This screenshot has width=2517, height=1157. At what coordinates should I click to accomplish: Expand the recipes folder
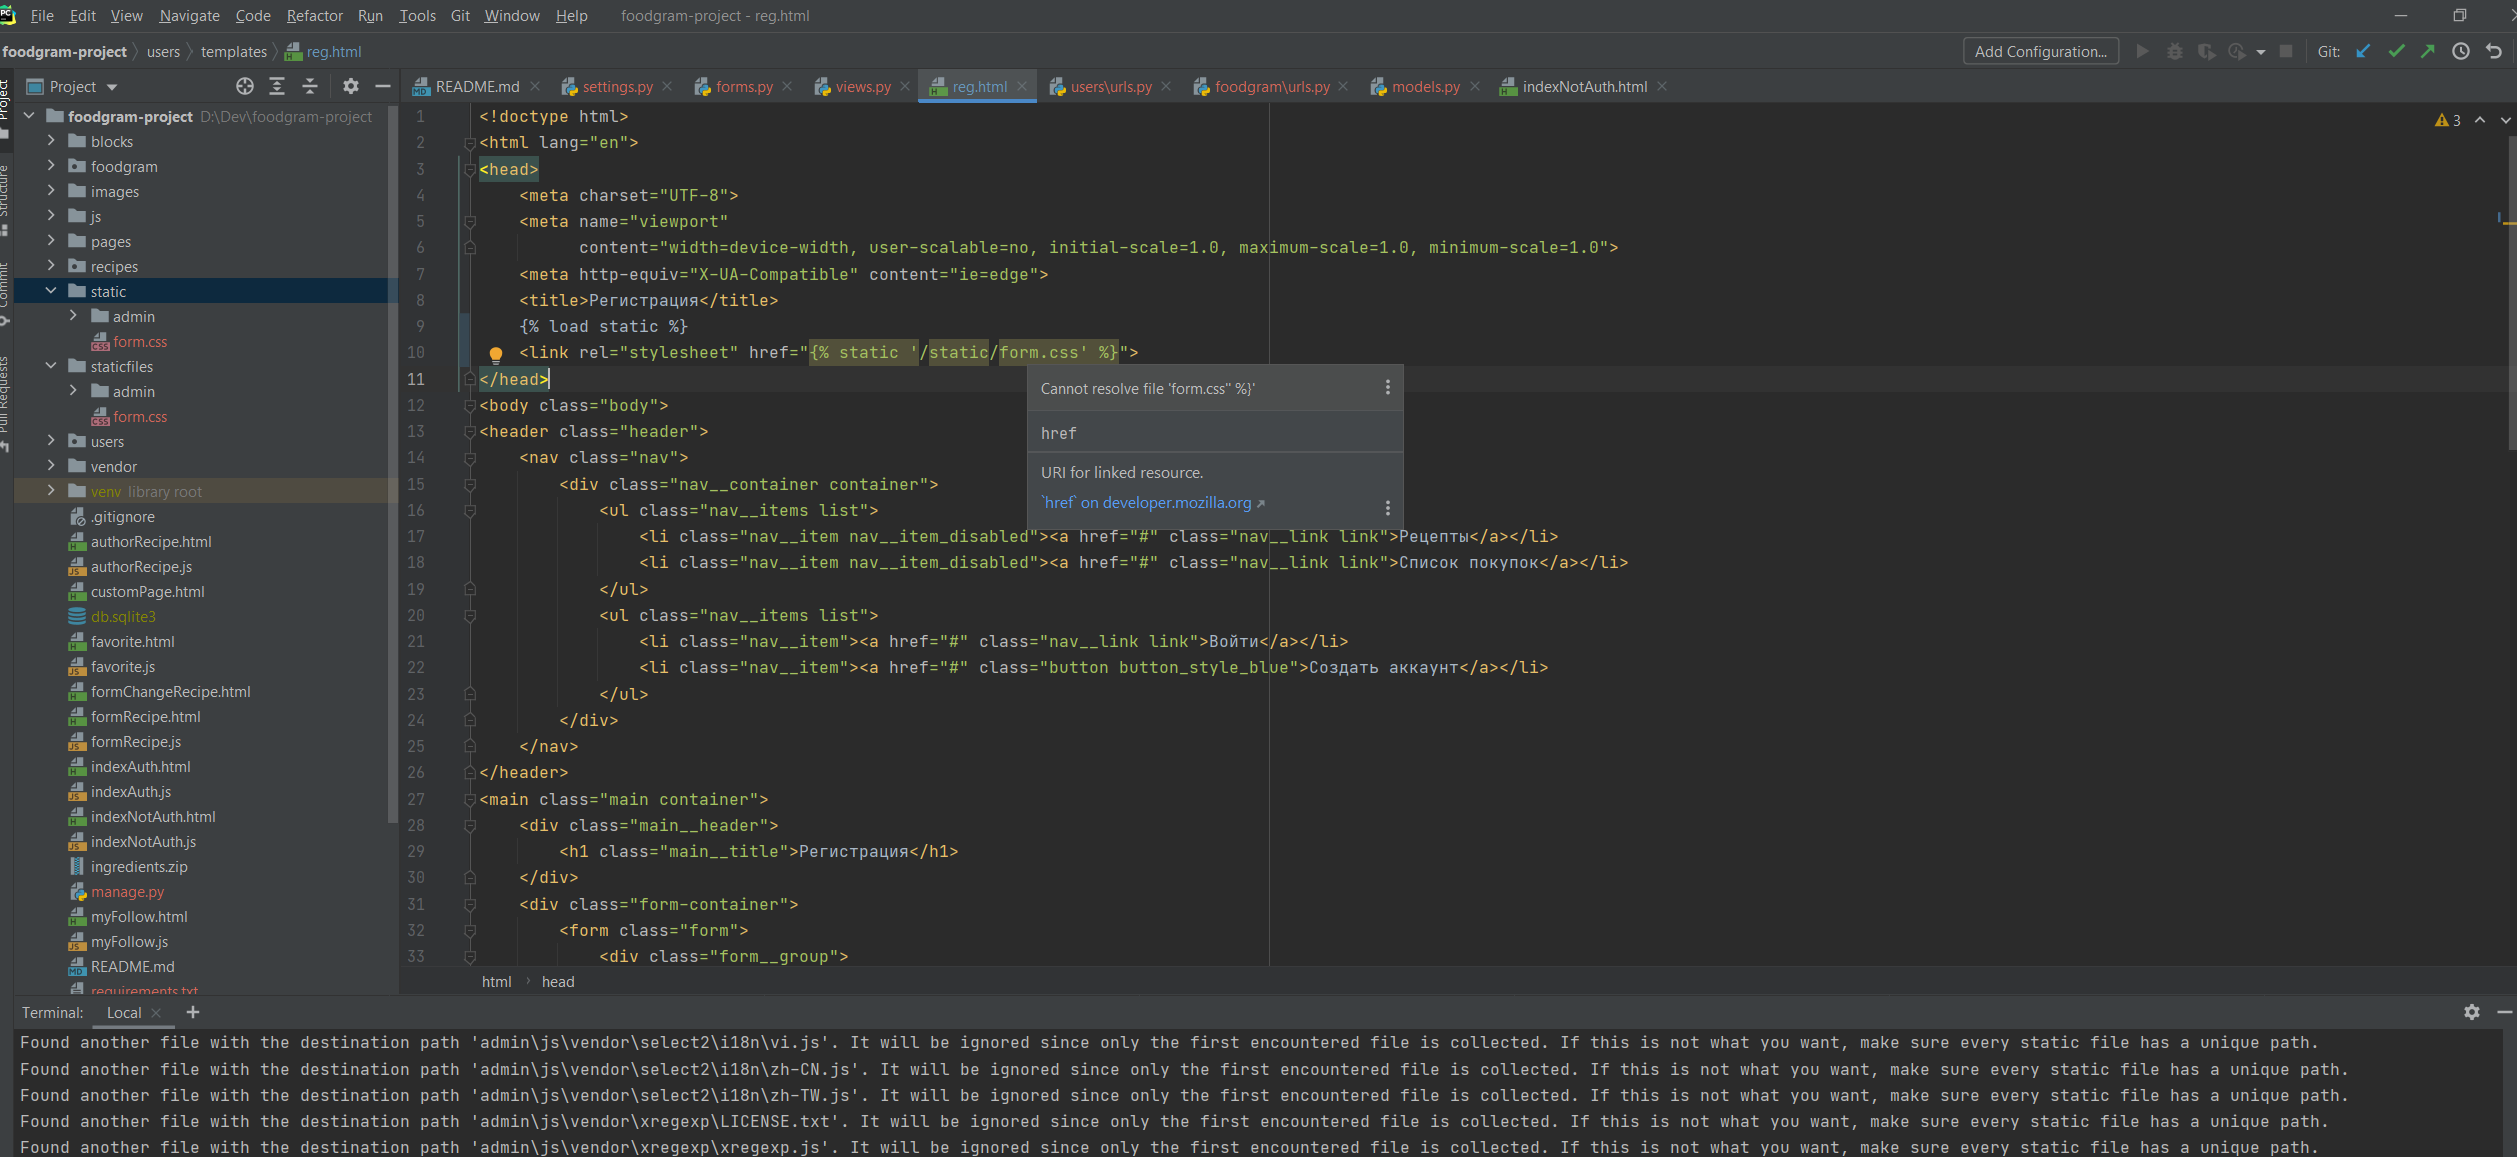51,266
